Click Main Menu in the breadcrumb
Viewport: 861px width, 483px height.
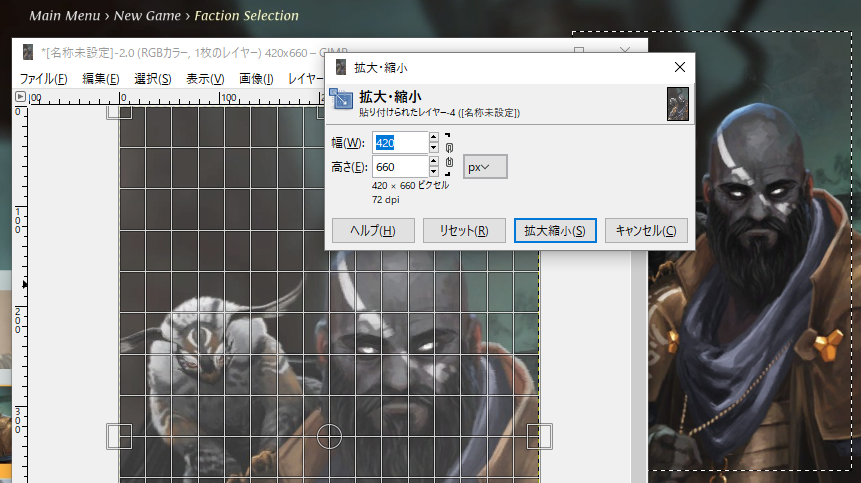[x=65, y=15]
